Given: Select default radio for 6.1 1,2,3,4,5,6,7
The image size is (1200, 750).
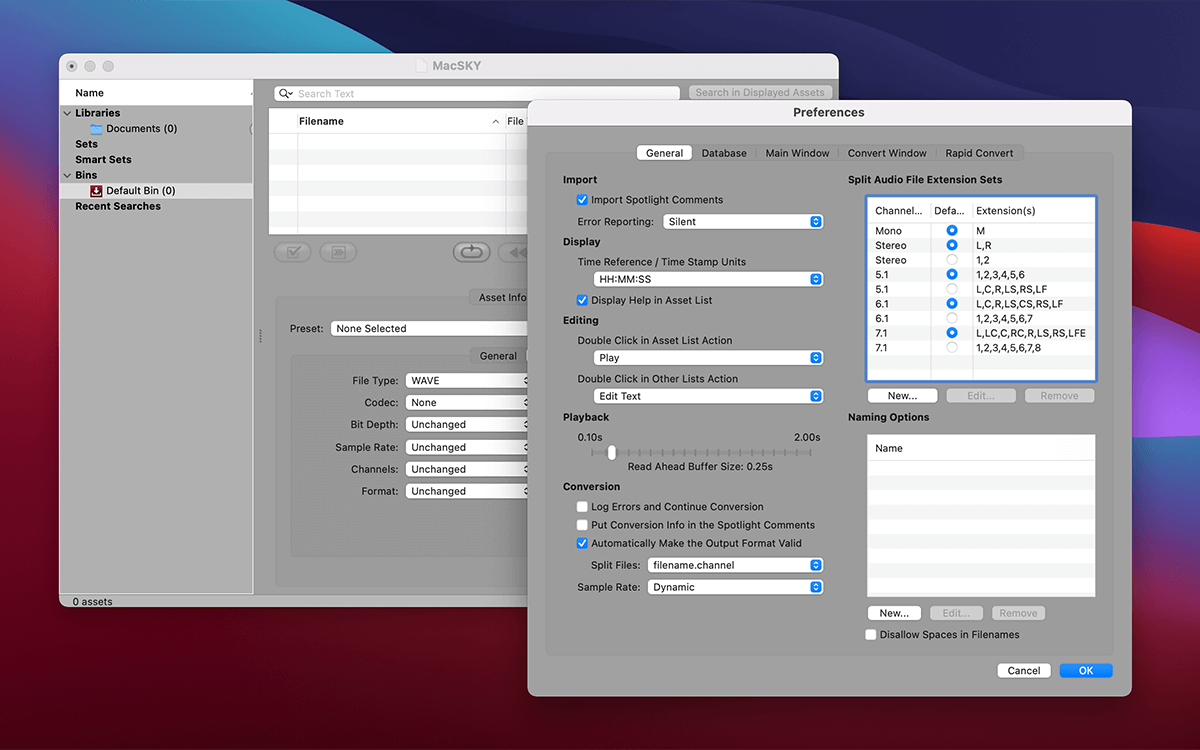Looking at the screenshot, I should click(x=951, y=318).
